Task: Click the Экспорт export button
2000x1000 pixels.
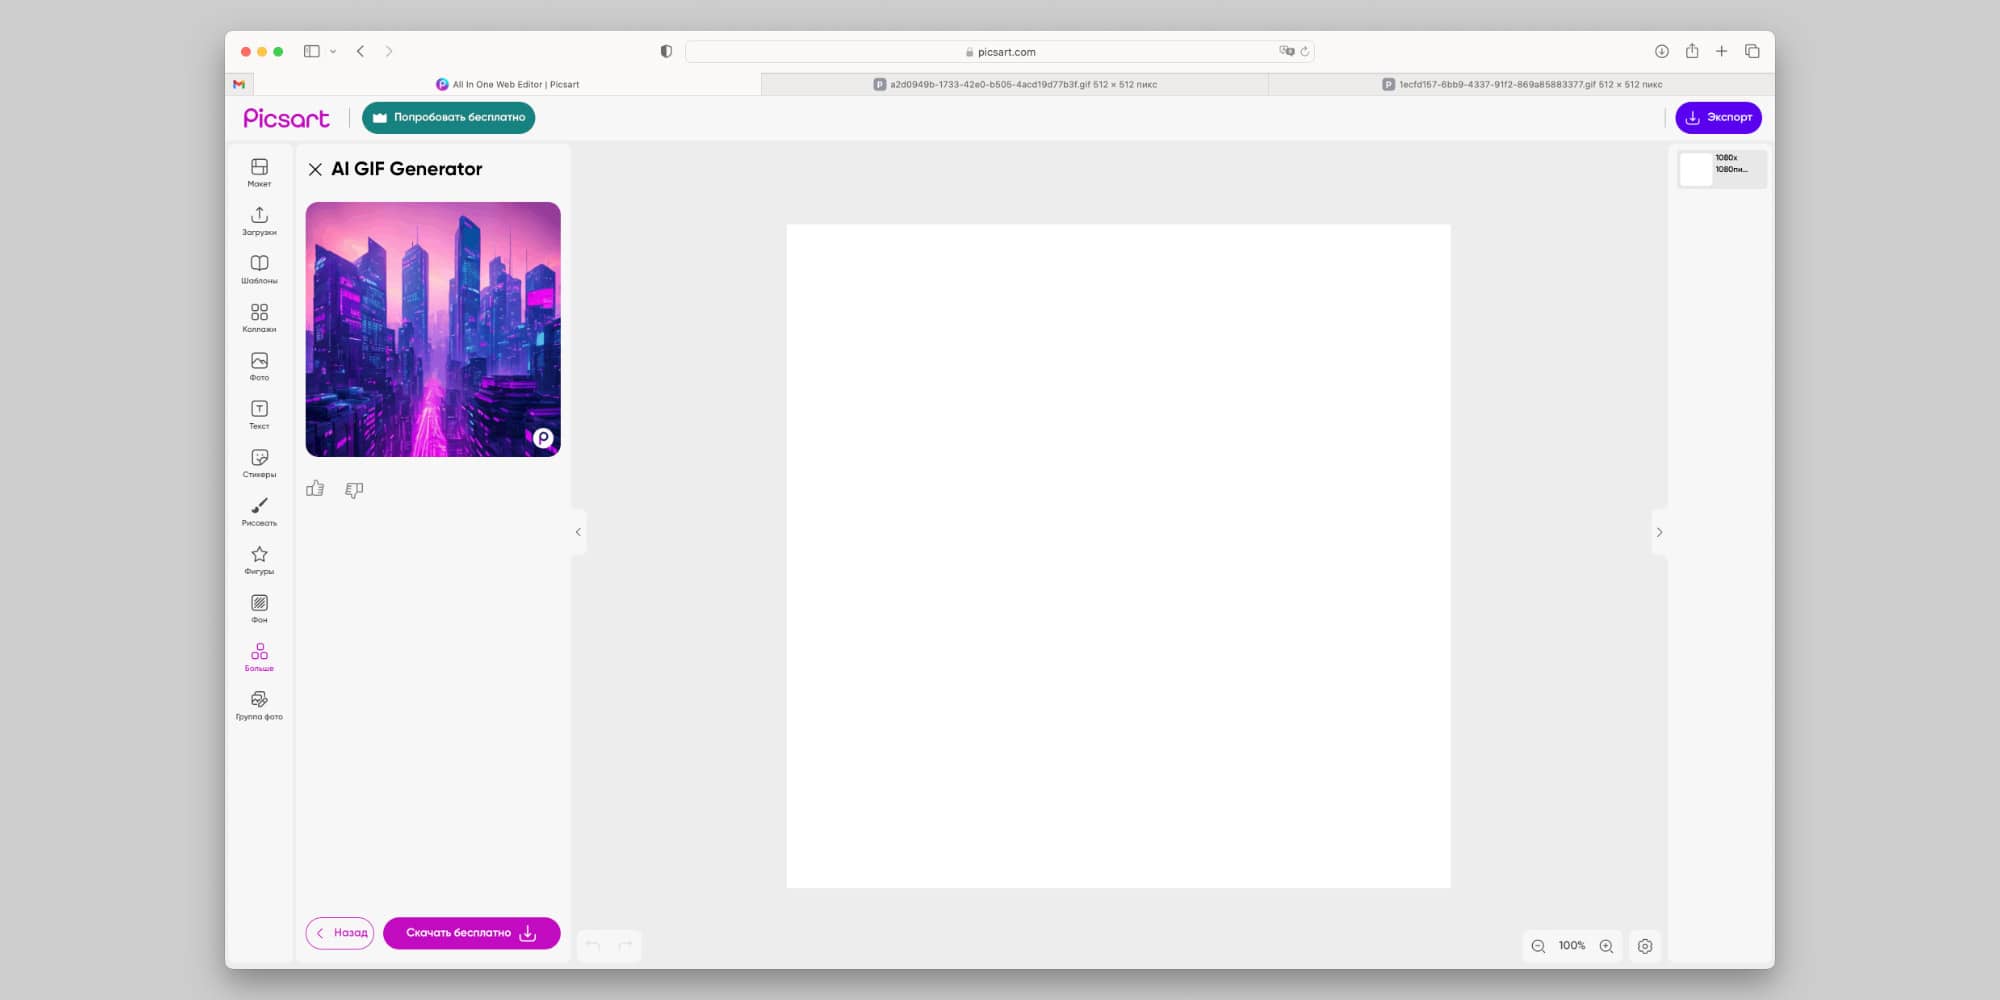Action: click(1718, 117)
